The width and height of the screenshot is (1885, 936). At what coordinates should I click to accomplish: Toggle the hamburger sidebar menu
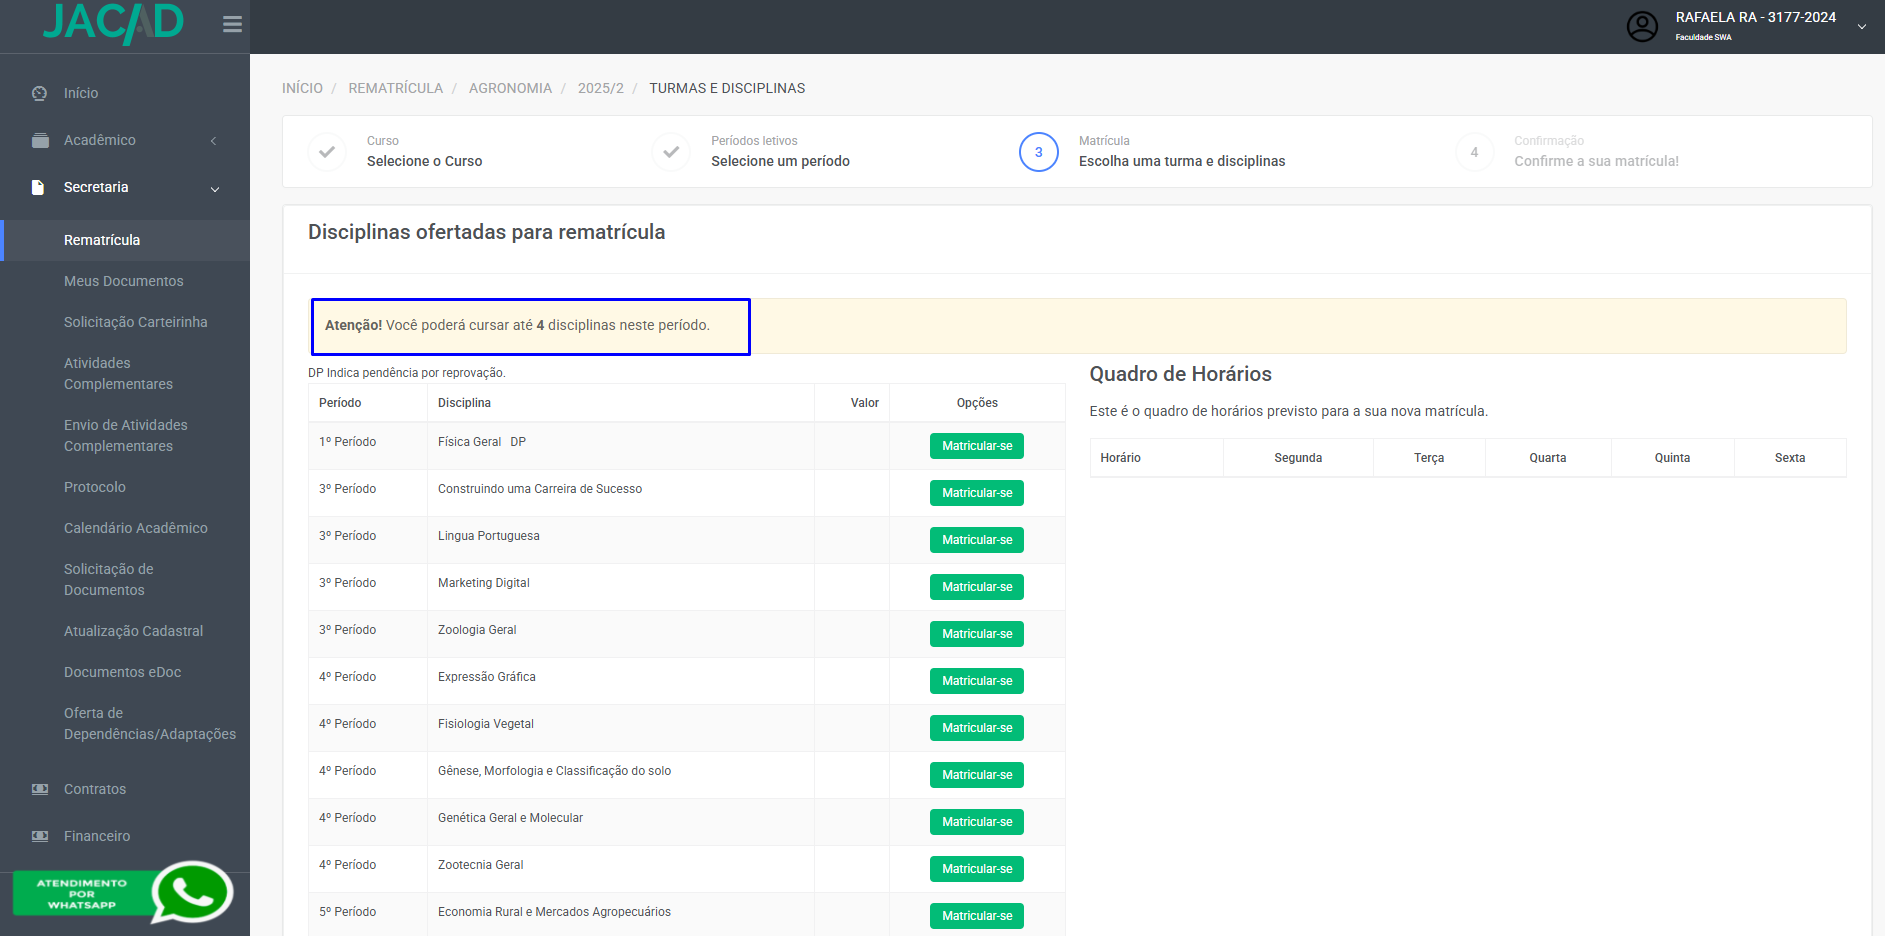(232, 24)
